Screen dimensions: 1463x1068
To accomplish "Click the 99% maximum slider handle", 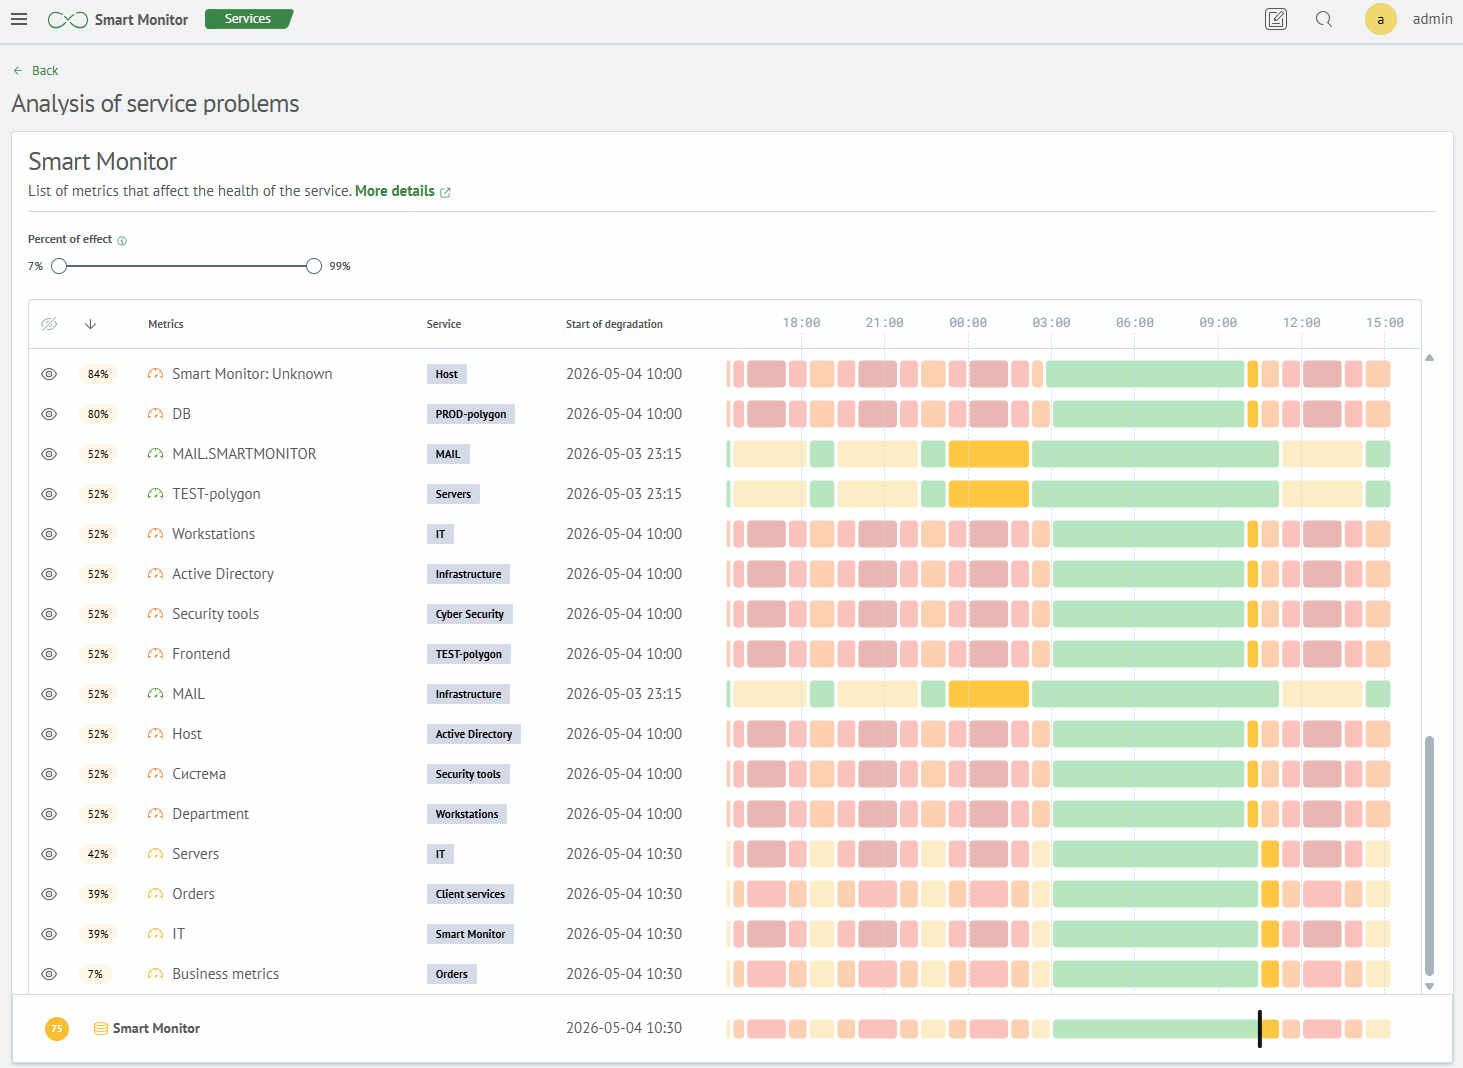I will click(x=314, y=266).
